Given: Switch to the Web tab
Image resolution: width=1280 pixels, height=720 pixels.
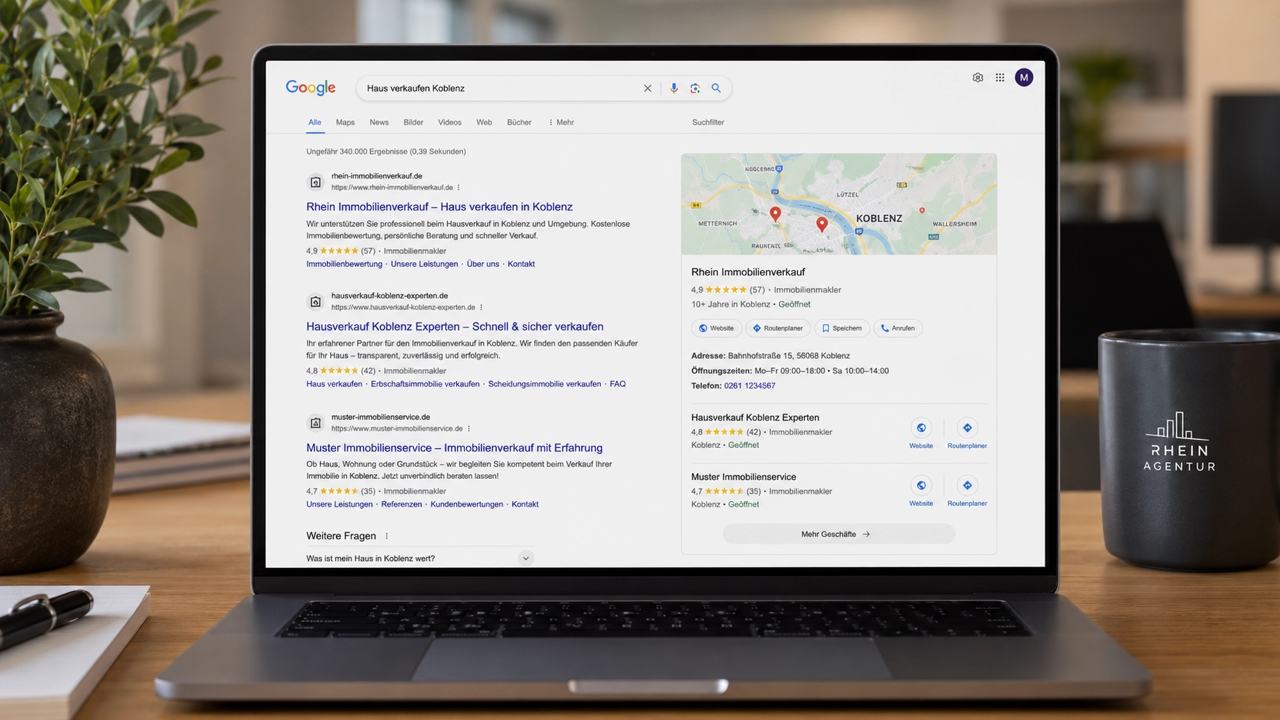Looking at the screenshot, I should [484, 122].
